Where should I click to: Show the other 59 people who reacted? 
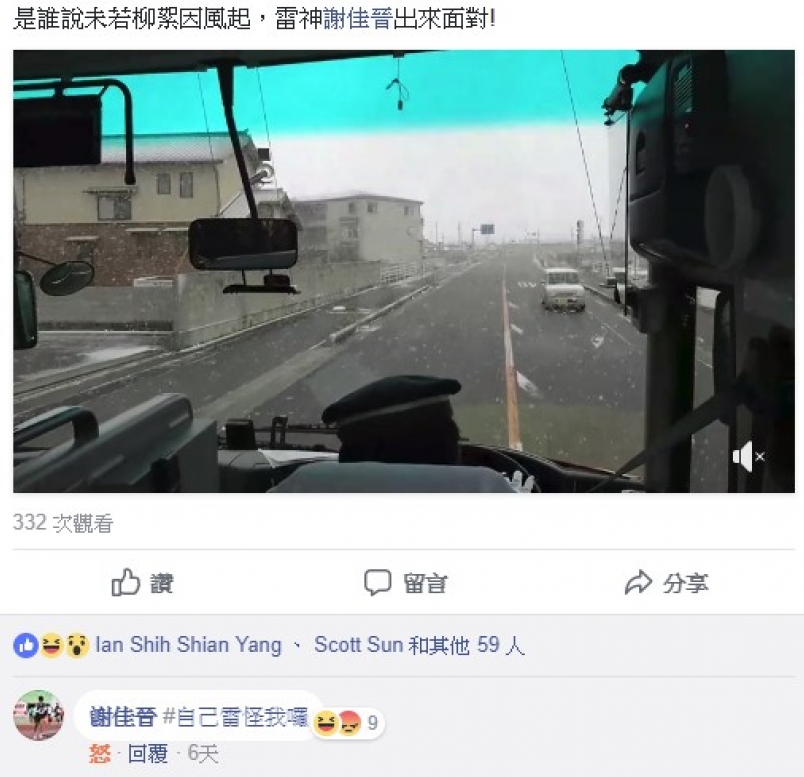click(x=466, y=645)
